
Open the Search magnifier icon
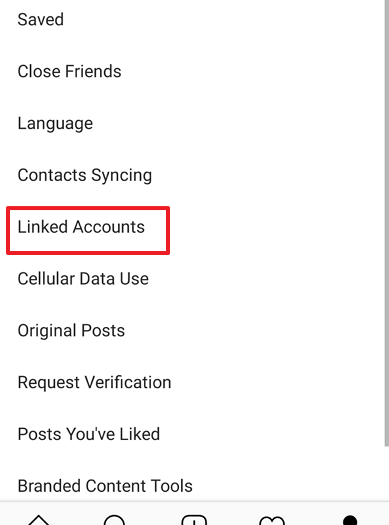[114, 520]
